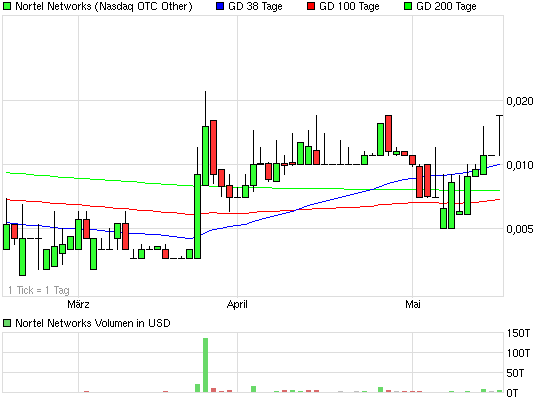Select the 'GD 200 Tage' legend text

pyautogui.click(x=446, y=6)
